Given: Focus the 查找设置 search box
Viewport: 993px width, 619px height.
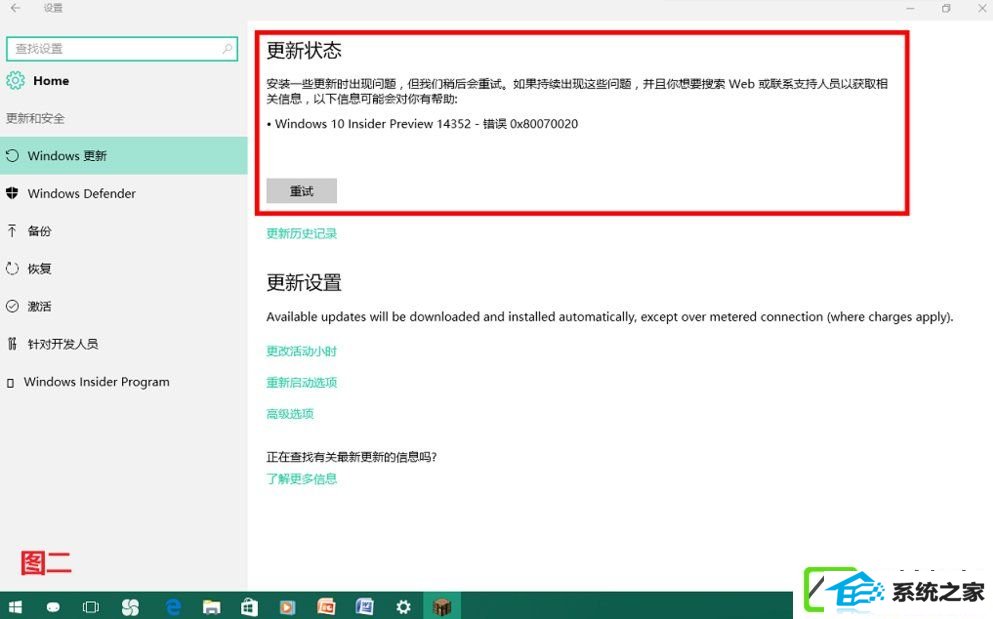Looking at the screenshot, I should [122, 49].
